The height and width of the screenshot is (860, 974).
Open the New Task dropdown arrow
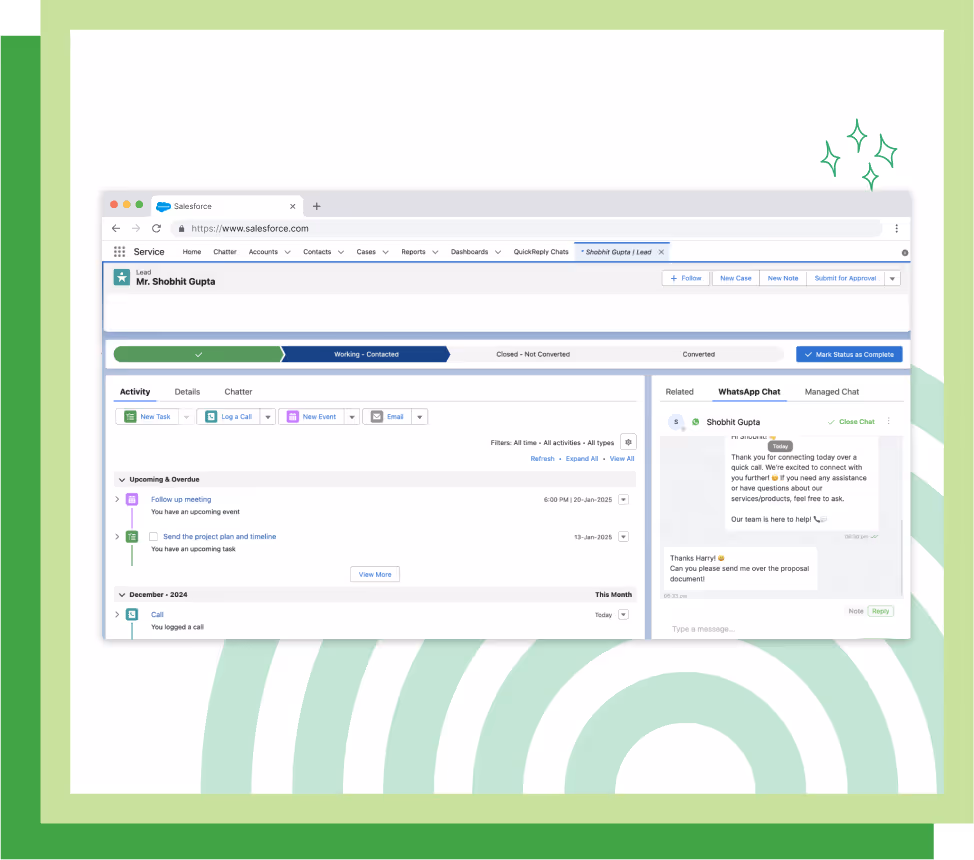[186, 417]
